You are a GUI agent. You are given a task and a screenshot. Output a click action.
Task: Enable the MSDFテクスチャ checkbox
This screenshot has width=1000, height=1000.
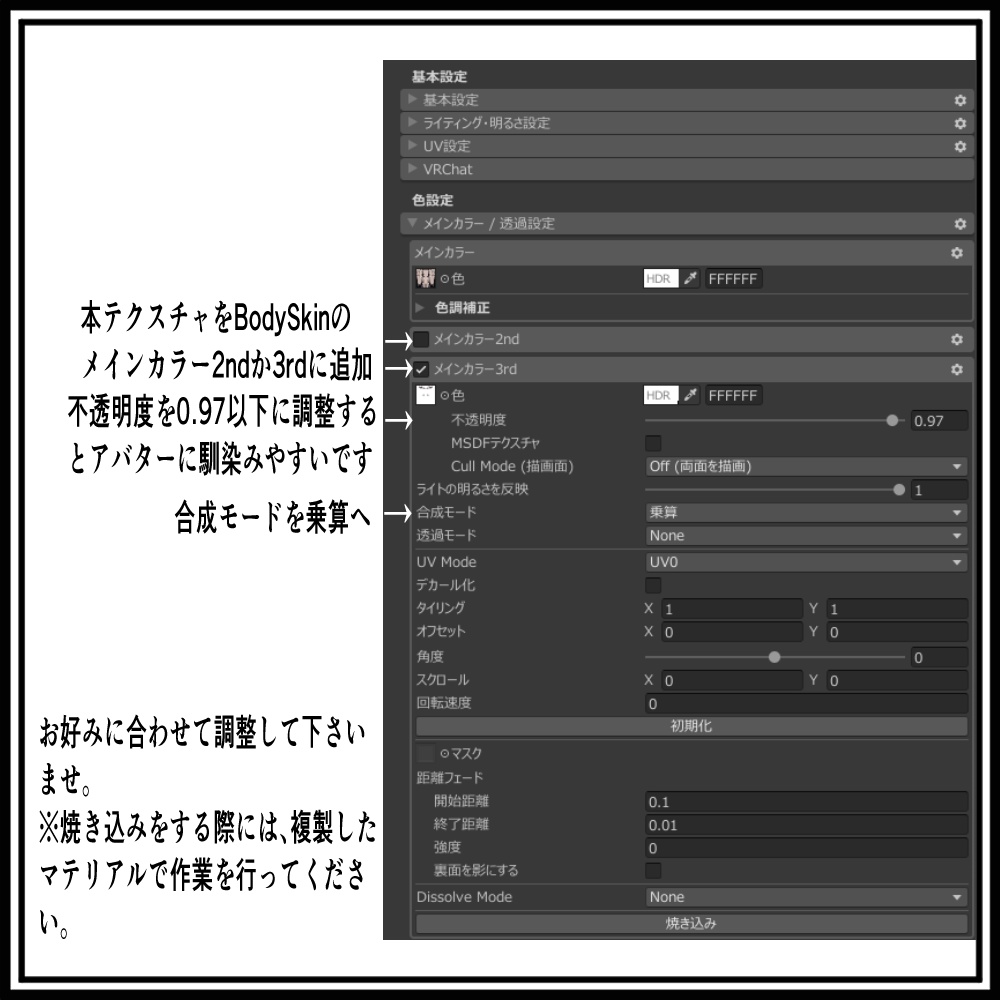(x=656, y=443)
